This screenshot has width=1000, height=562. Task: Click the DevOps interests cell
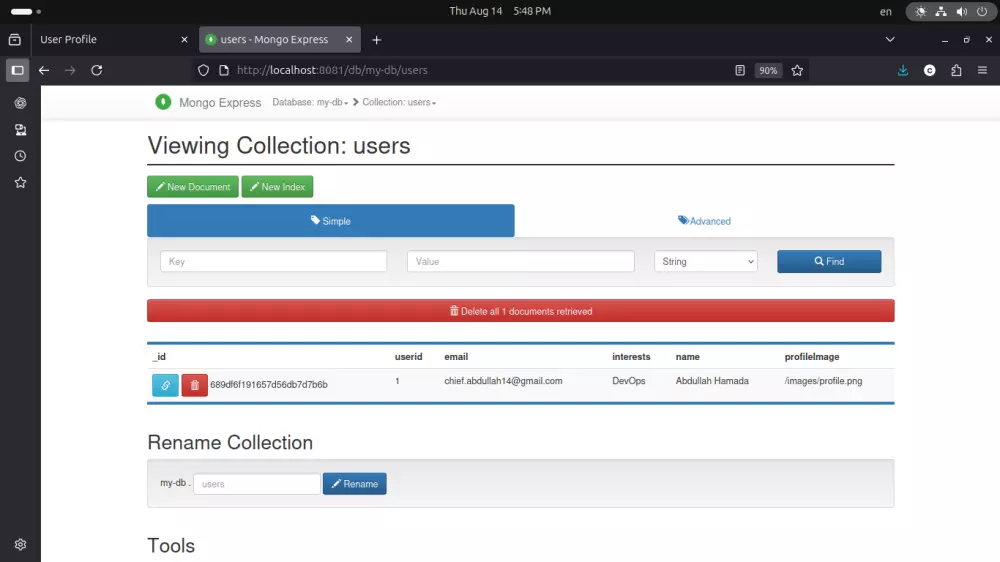click(629, 381)
